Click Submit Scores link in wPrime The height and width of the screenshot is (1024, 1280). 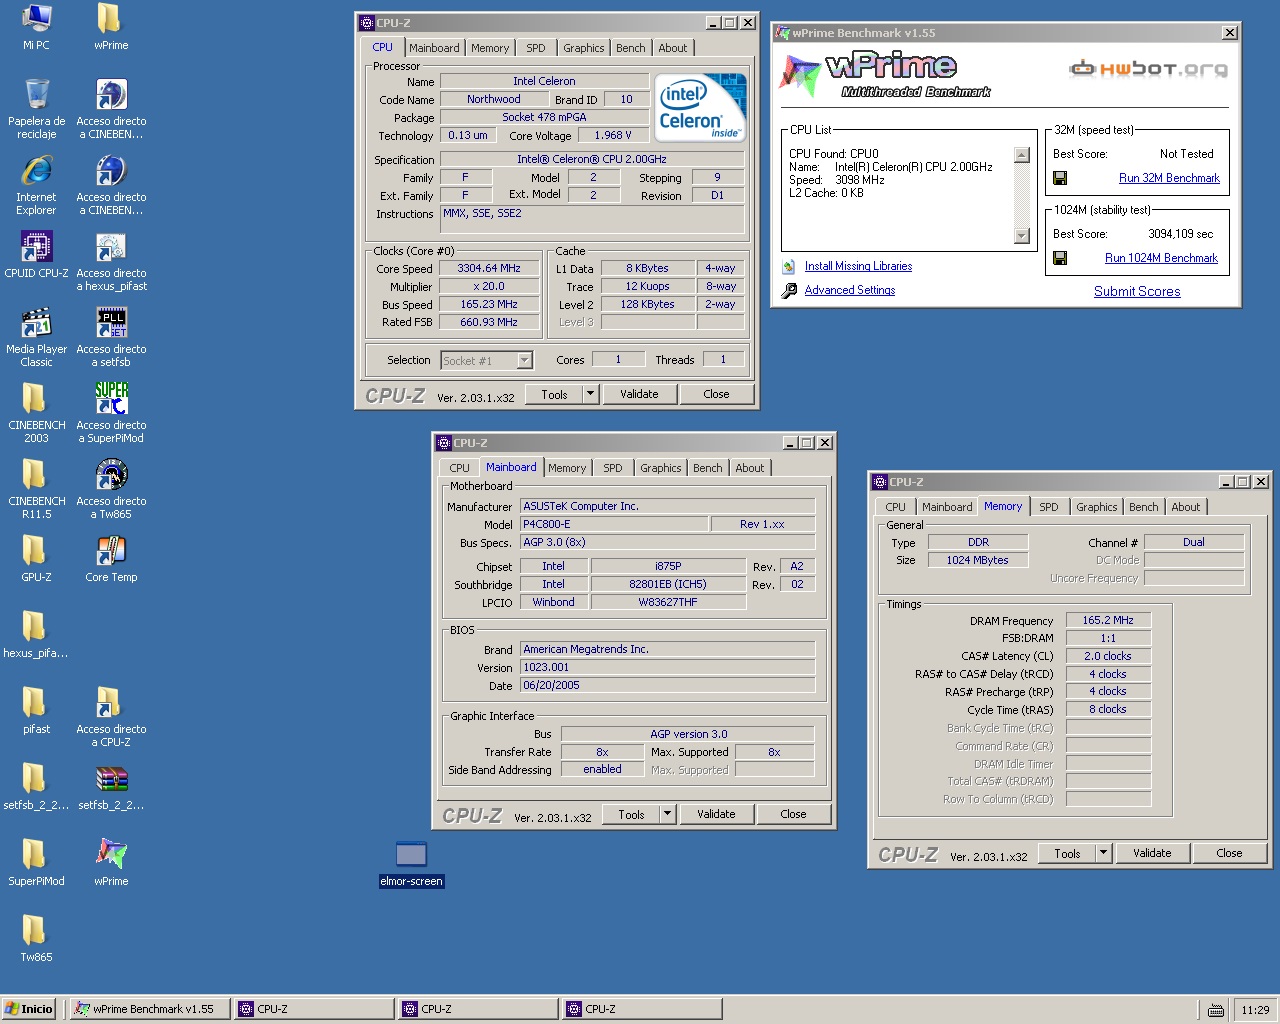[x=1137, y=292]
